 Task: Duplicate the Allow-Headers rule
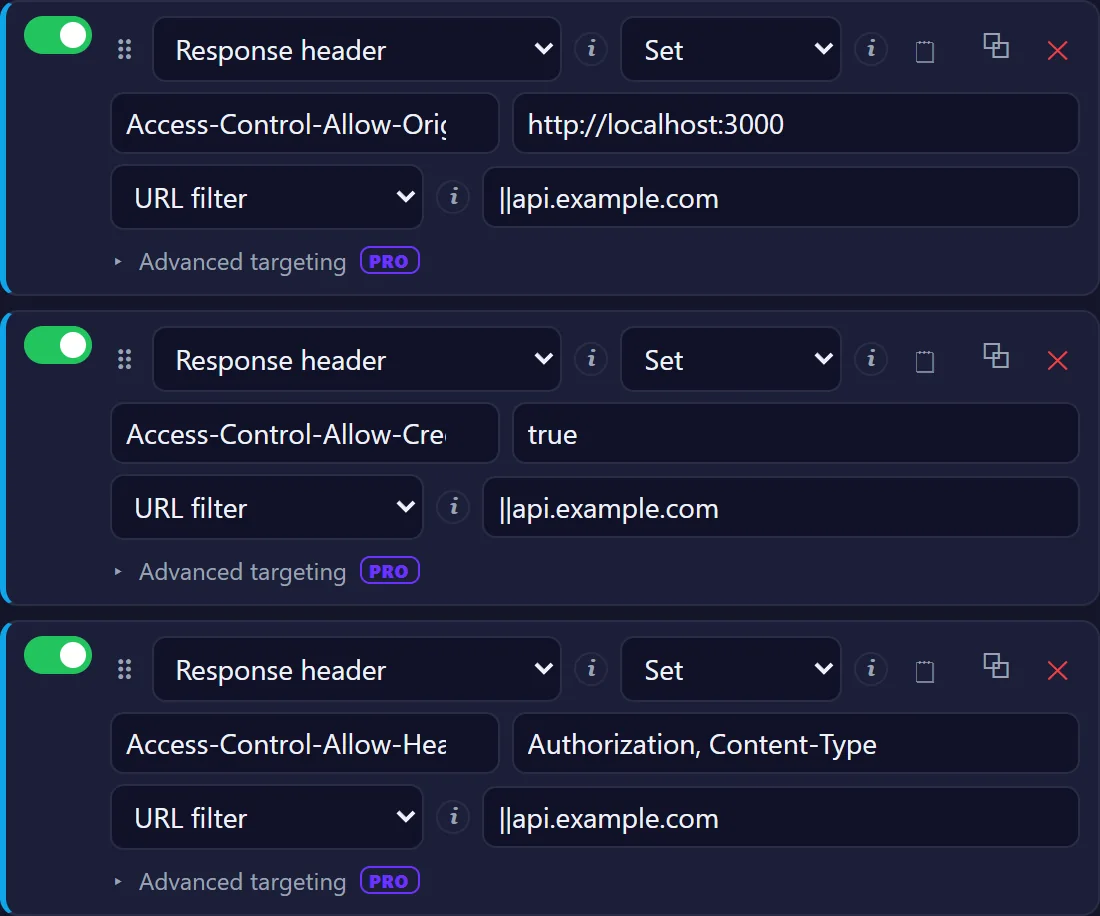coord(995,666)
